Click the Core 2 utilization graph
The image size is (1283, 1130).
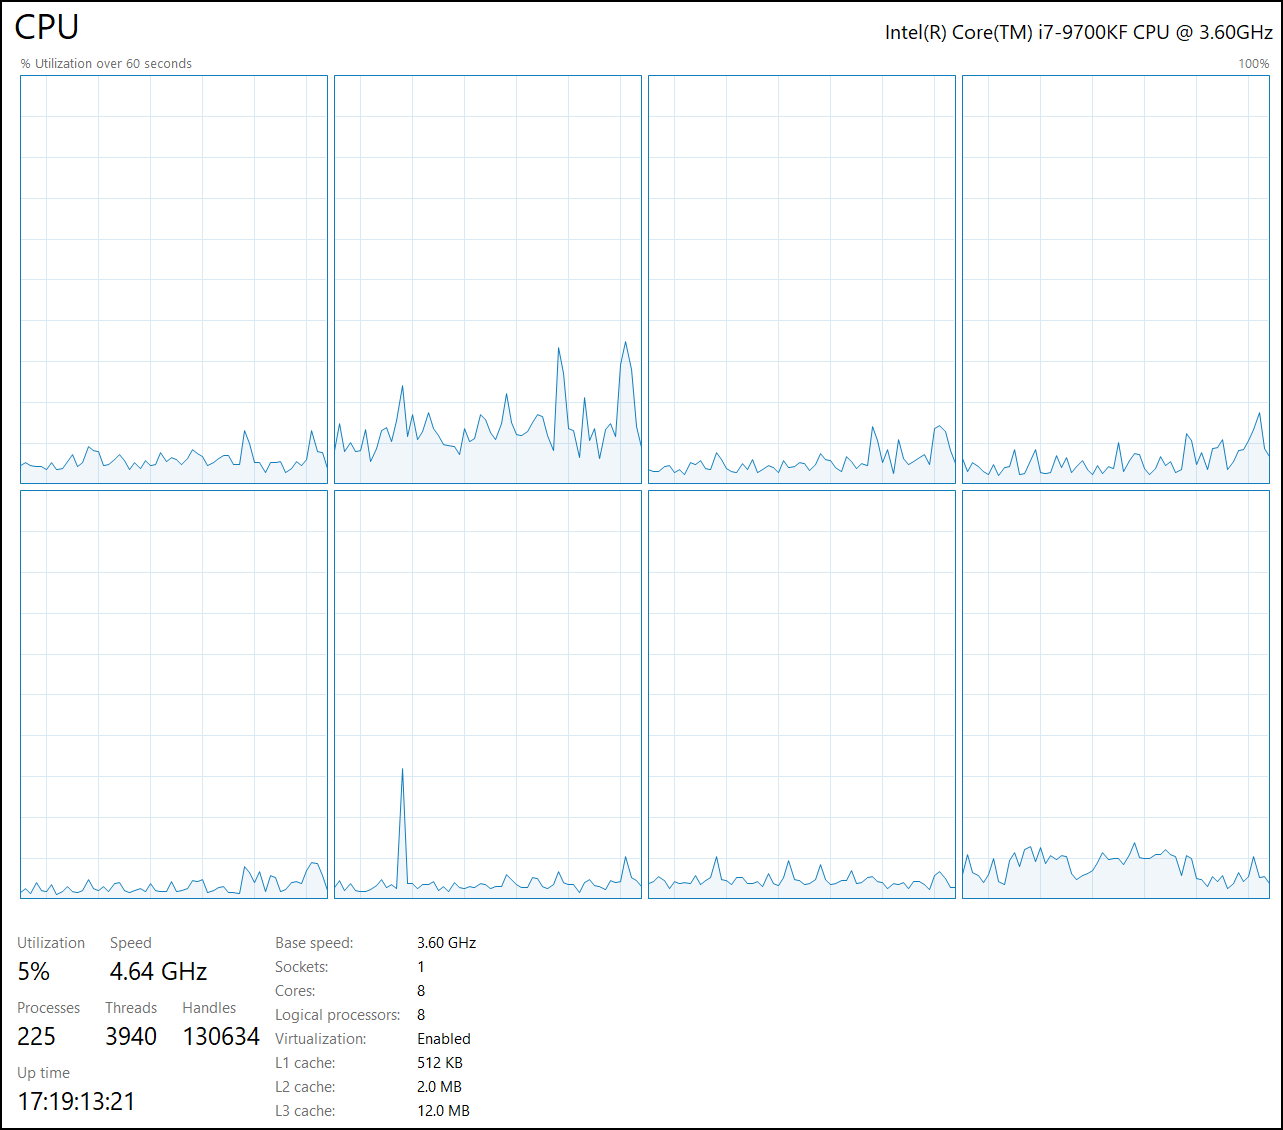(800, 280)
